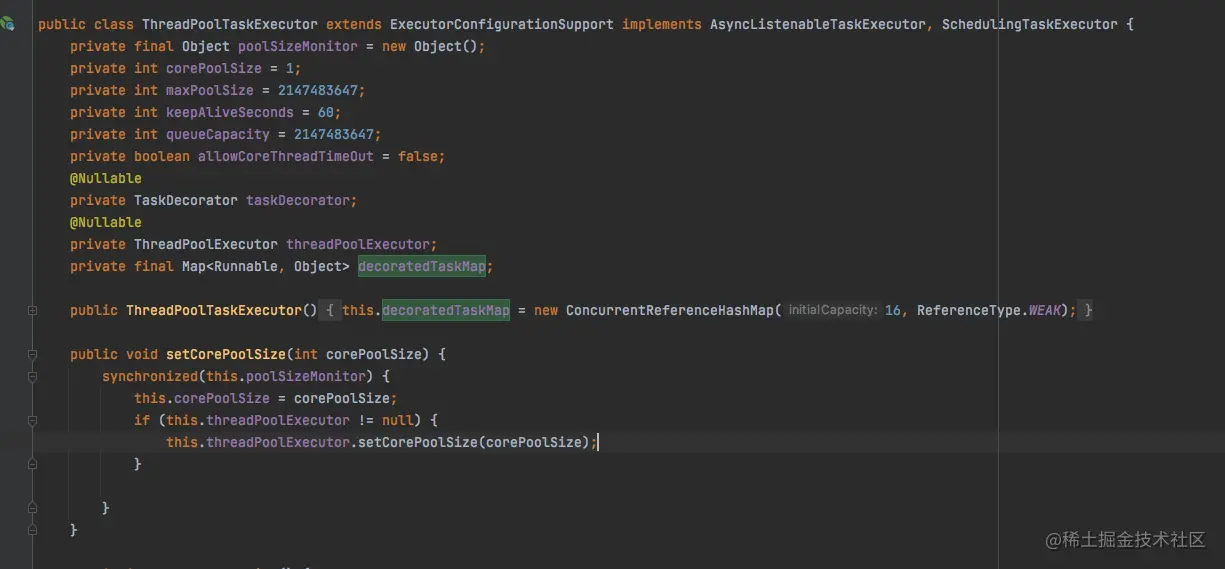Screen dimensions: 1225x569
Task: Click the @Nullable annotation above threadPoolExecutor
Action: (x=106, y=222)
